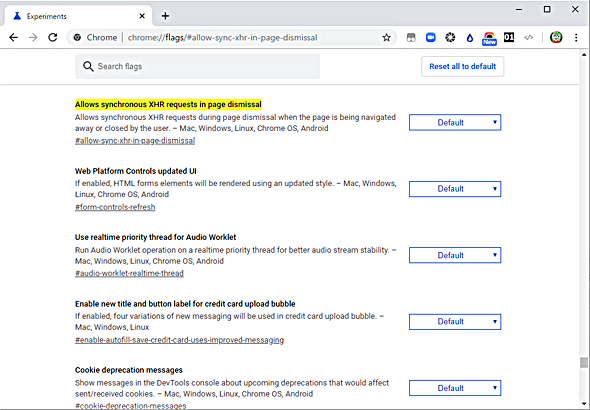Open the #audio-worklet-realtime-thread link
The width and height of the screenshot is (590, 410).
coord(129,273)
